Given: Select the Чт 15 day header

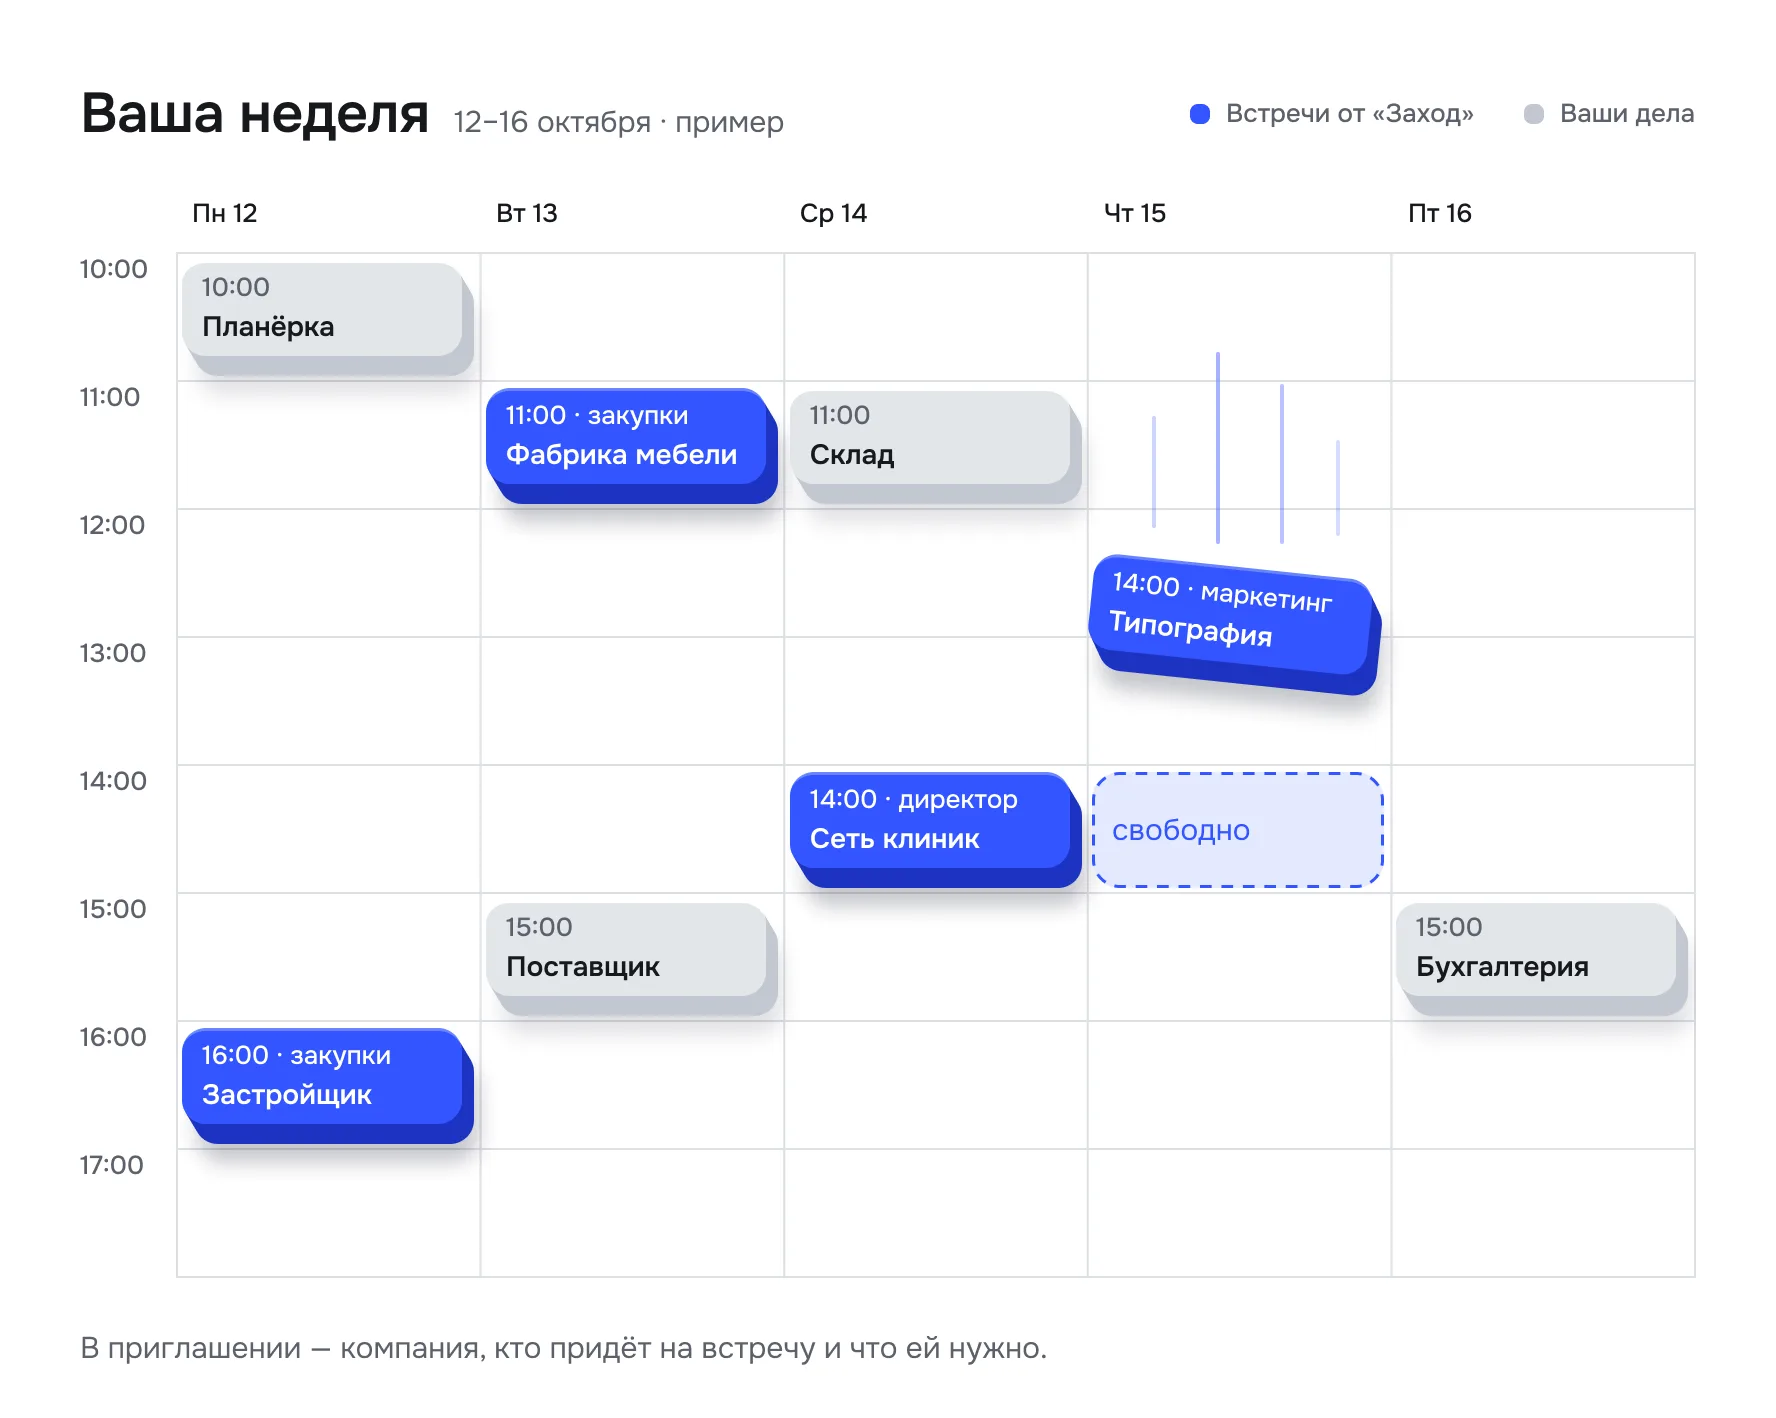Looking at the screenshot, I should pos(1135,213).
